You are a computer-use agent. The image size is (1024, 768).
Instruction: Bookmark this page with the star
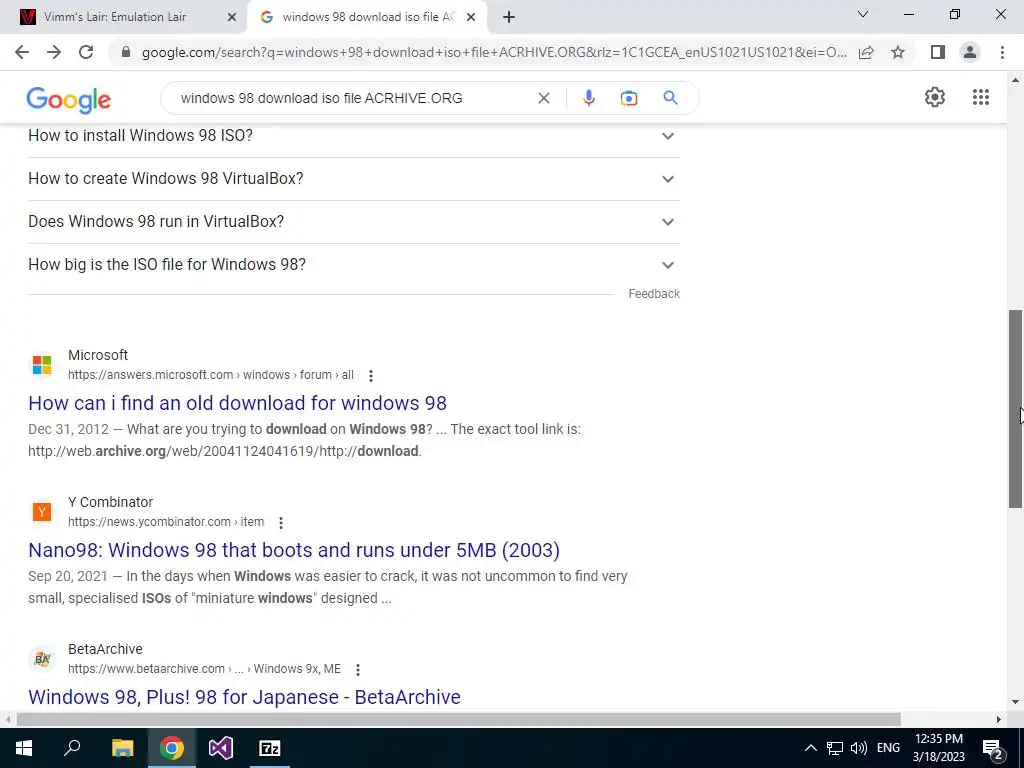(x=898, y=52)
